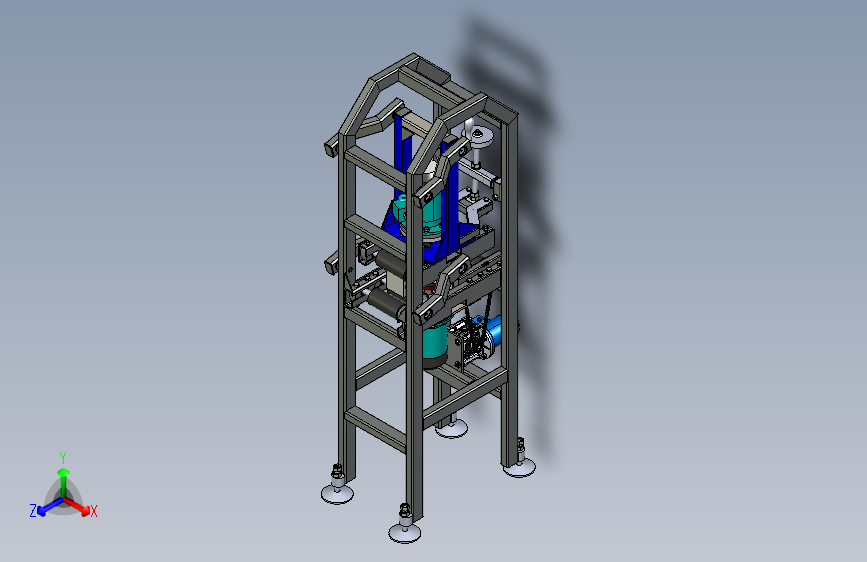This screenshot has width=867, height=562.
Task: Select the teal gear reducer cylinder below rollers
Action: [436, 343]
